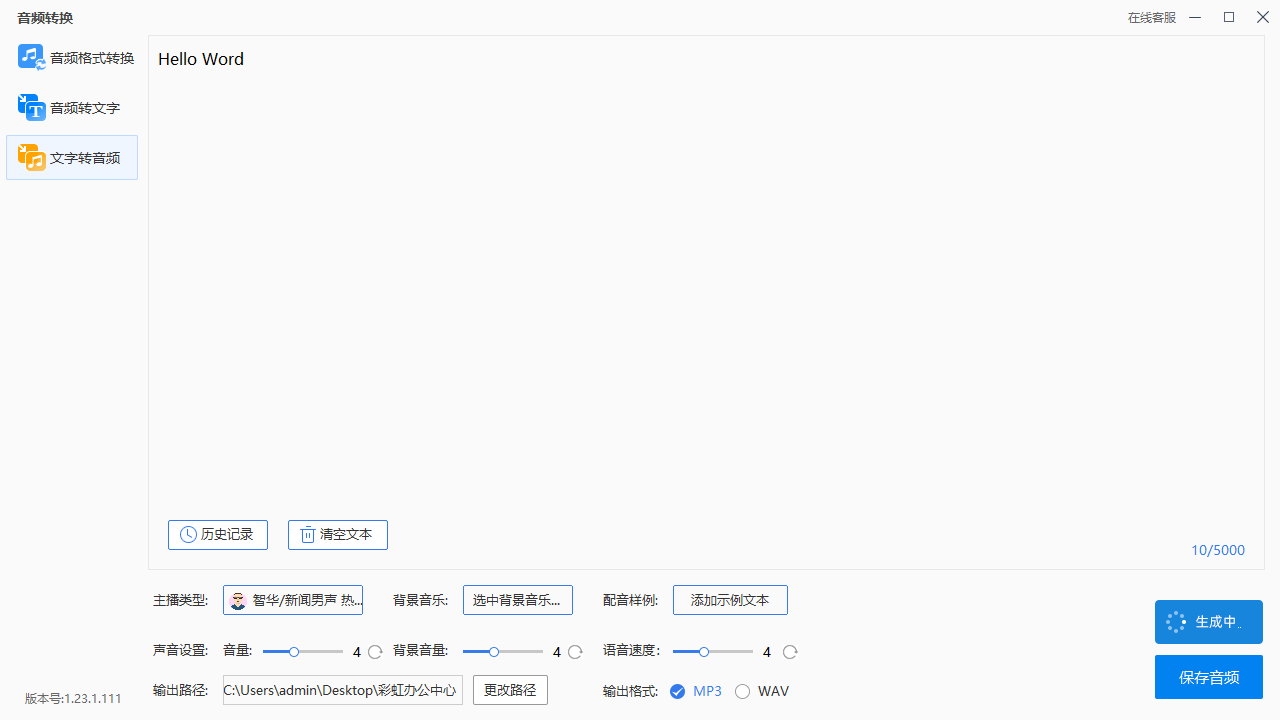Click the 生成中 generating button

click(1208, 621)
